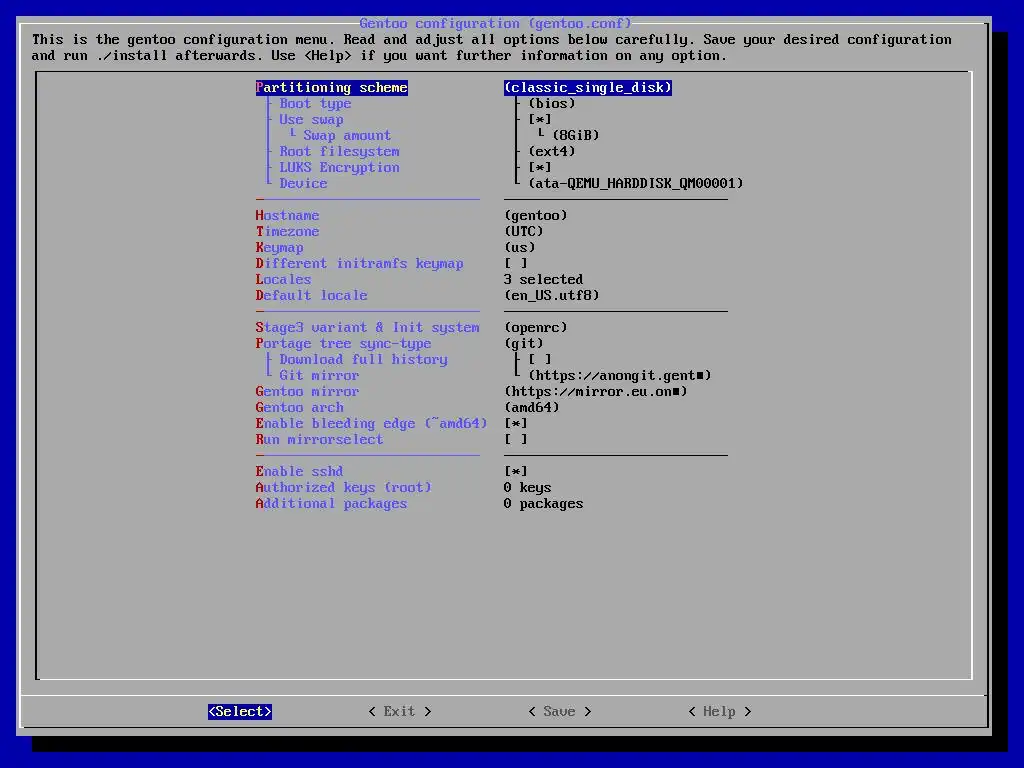Select the Swap amount entry
The image size is (1024, 768).
tap(347, 135)
